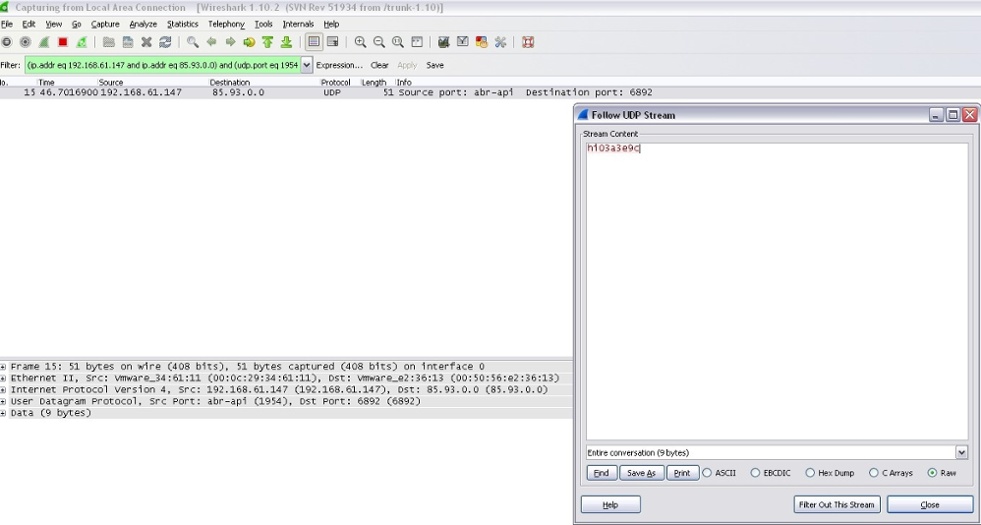The width and height of the screenshot is (981, 525).
Task: Open capture options toolbar icon
Action: pyautogui.click(x=25, y=42)
